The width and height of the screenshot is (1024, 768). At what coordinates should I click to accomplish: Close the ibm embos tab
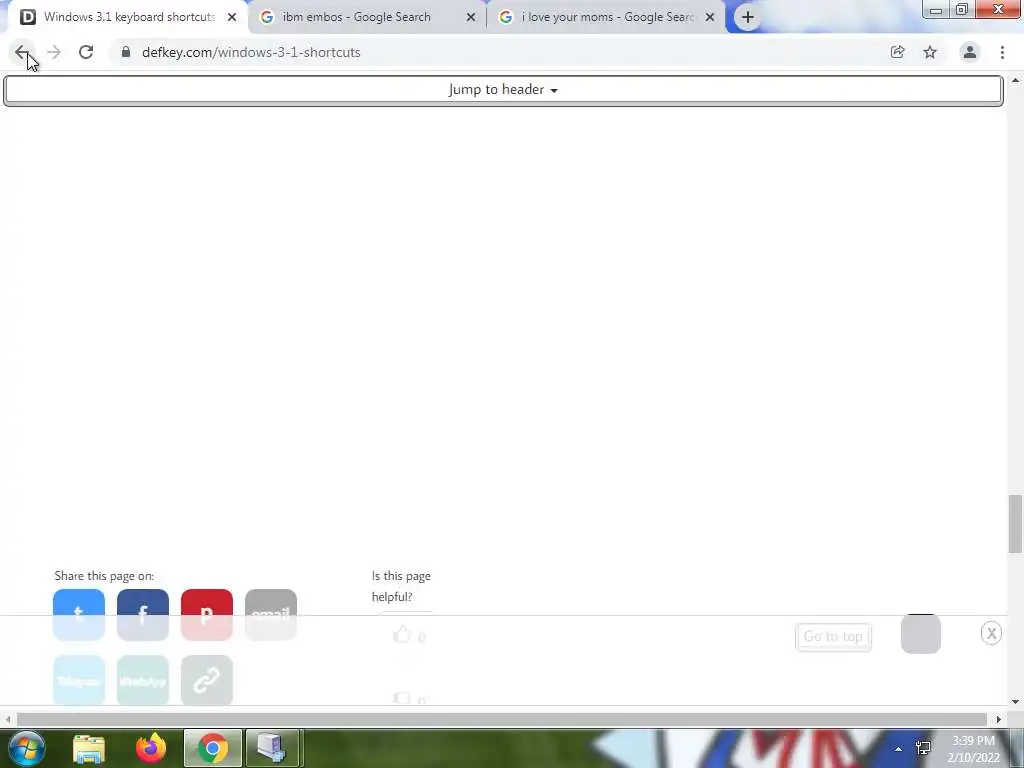pyautogui.click(x=471, y=17)
